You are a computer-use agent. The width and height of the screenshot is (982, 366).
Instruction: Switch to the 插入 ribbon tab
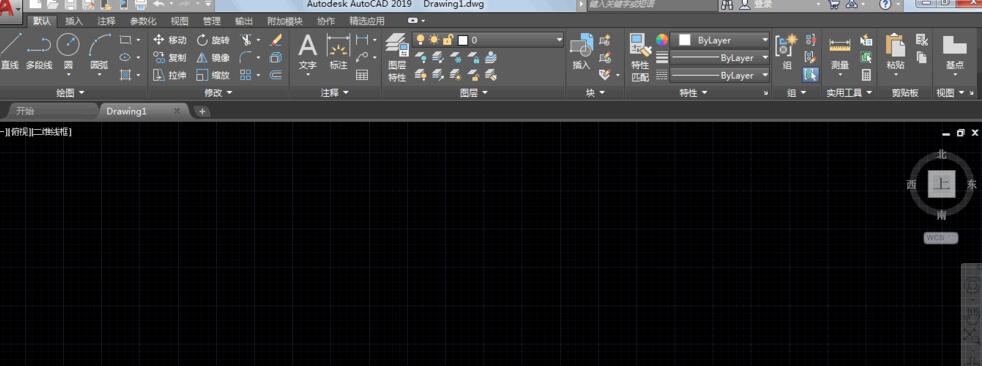[74, 21]
